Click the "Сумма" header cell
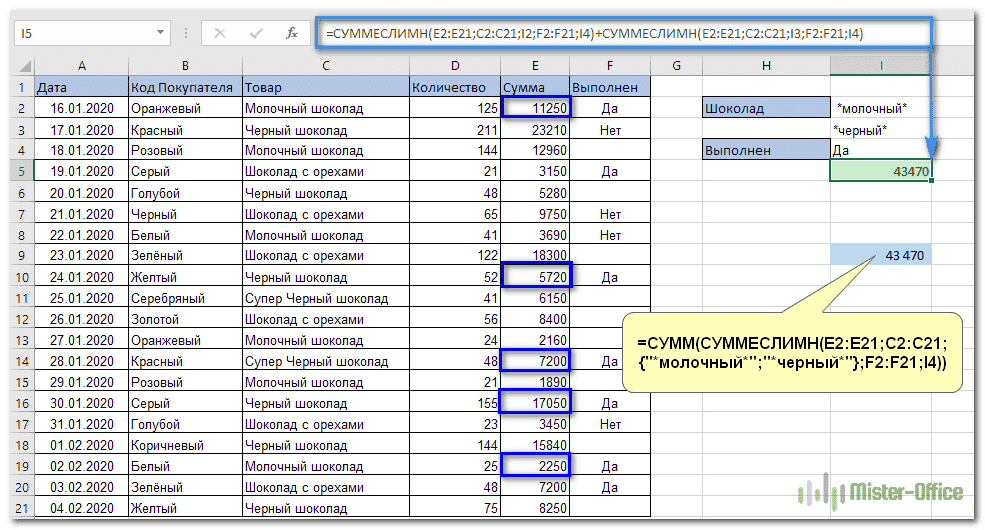985x530 pixels. click(535, 87)
